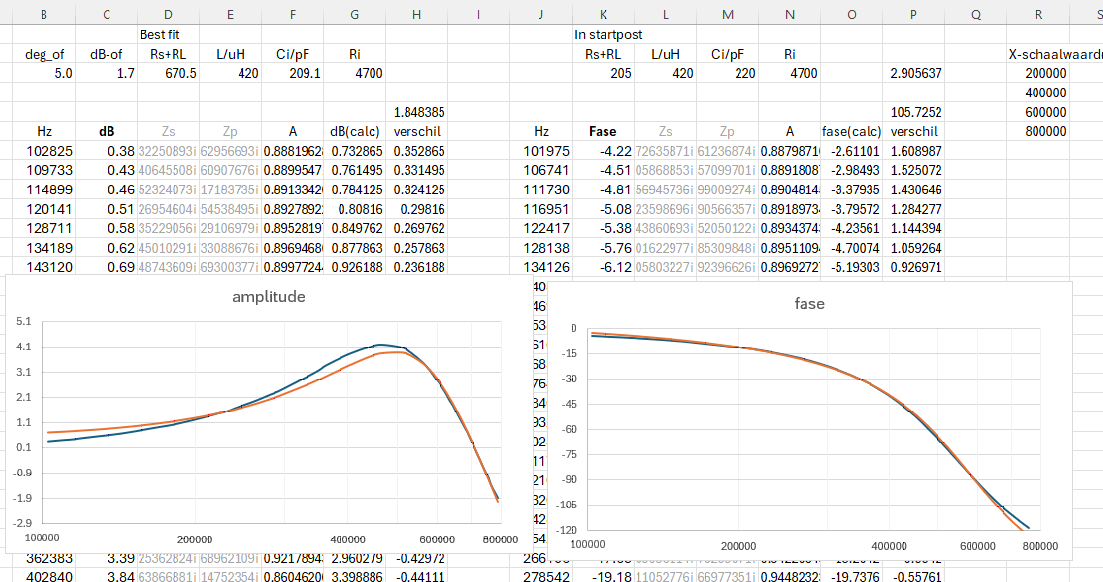1103x582 pixels.
Task: Select frequency cell 102825
Action: tap(44, 151)
